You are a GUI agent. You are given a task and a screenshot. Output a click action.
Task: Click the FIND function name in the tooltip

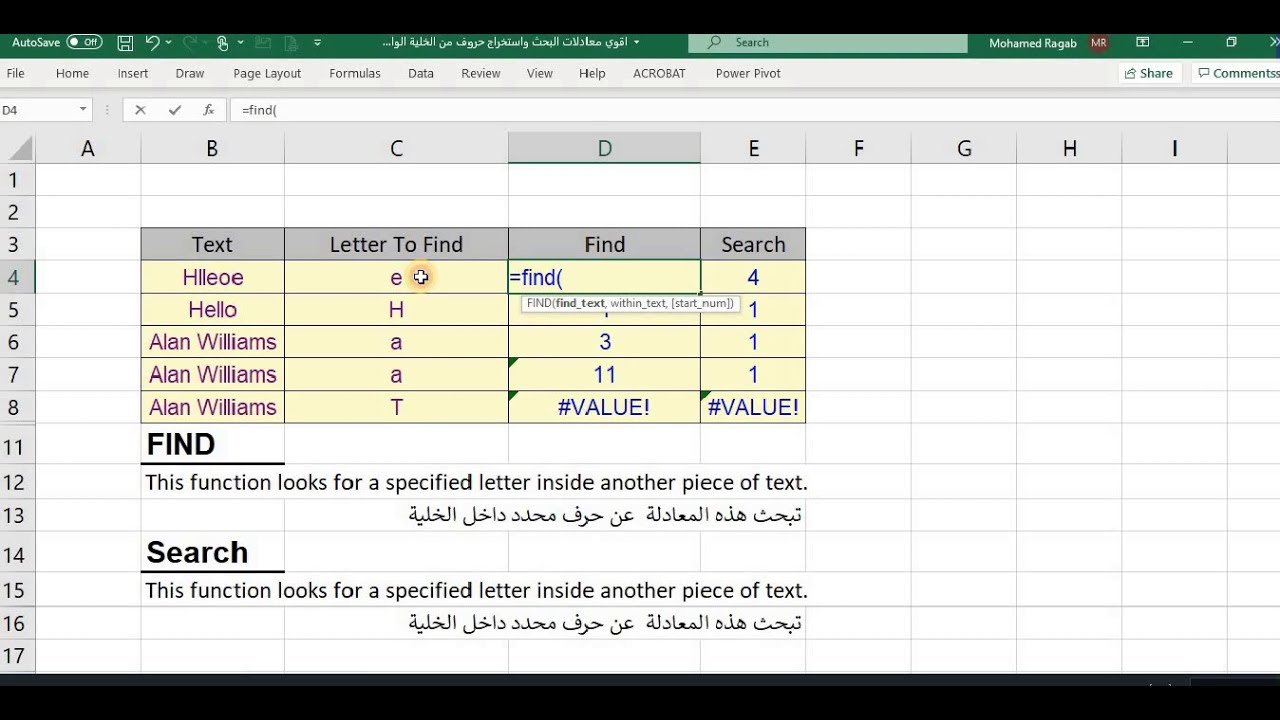pyautogui.click(x=539, y=303)
